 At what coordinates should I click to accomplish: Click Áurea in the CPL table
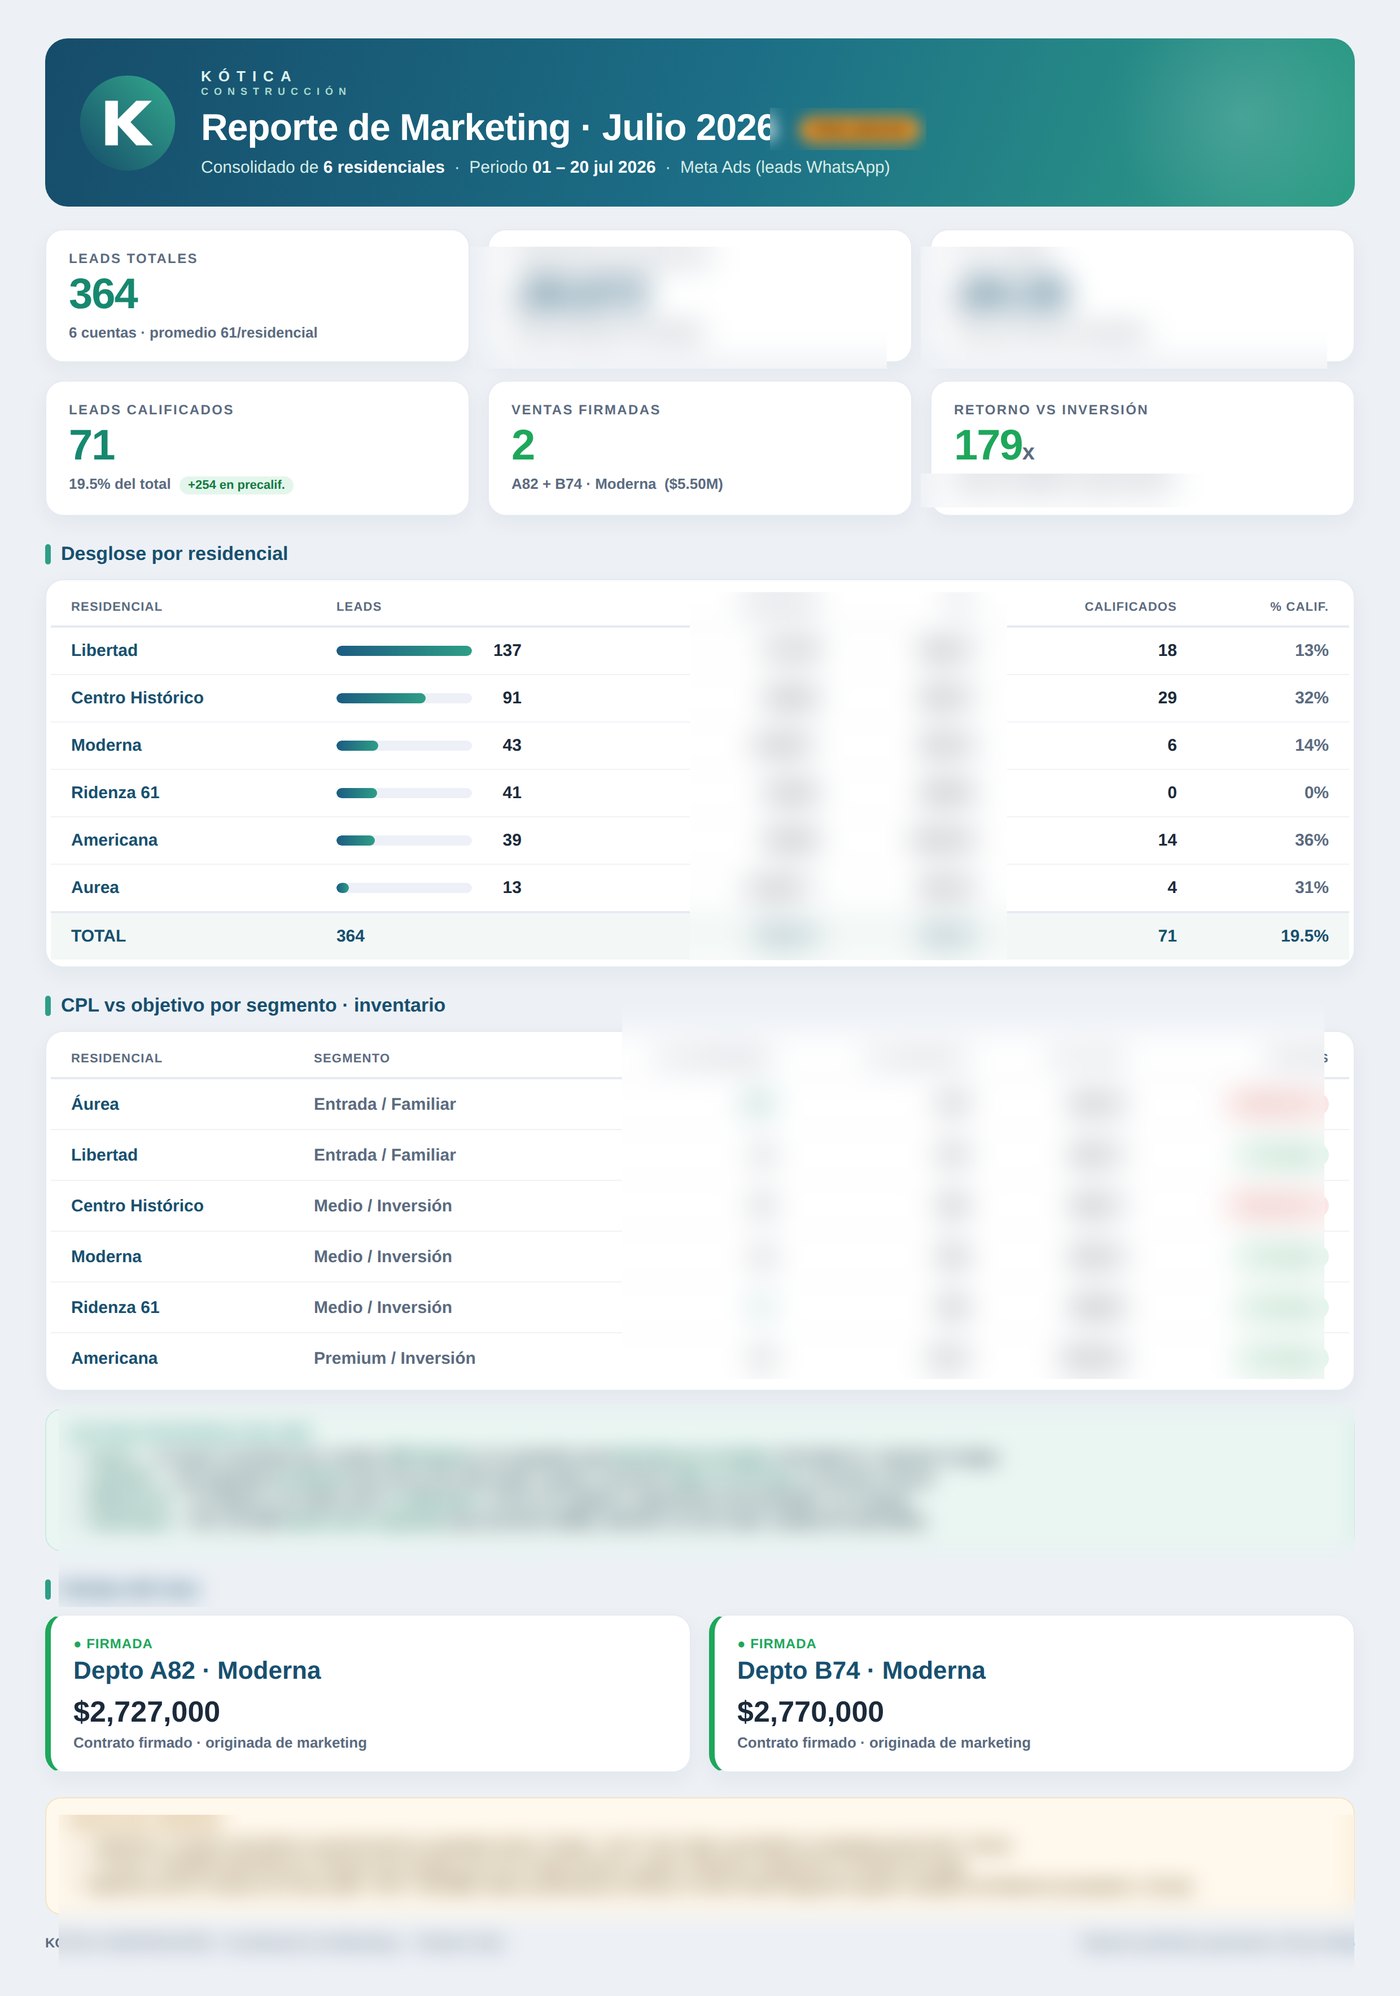95,1105
